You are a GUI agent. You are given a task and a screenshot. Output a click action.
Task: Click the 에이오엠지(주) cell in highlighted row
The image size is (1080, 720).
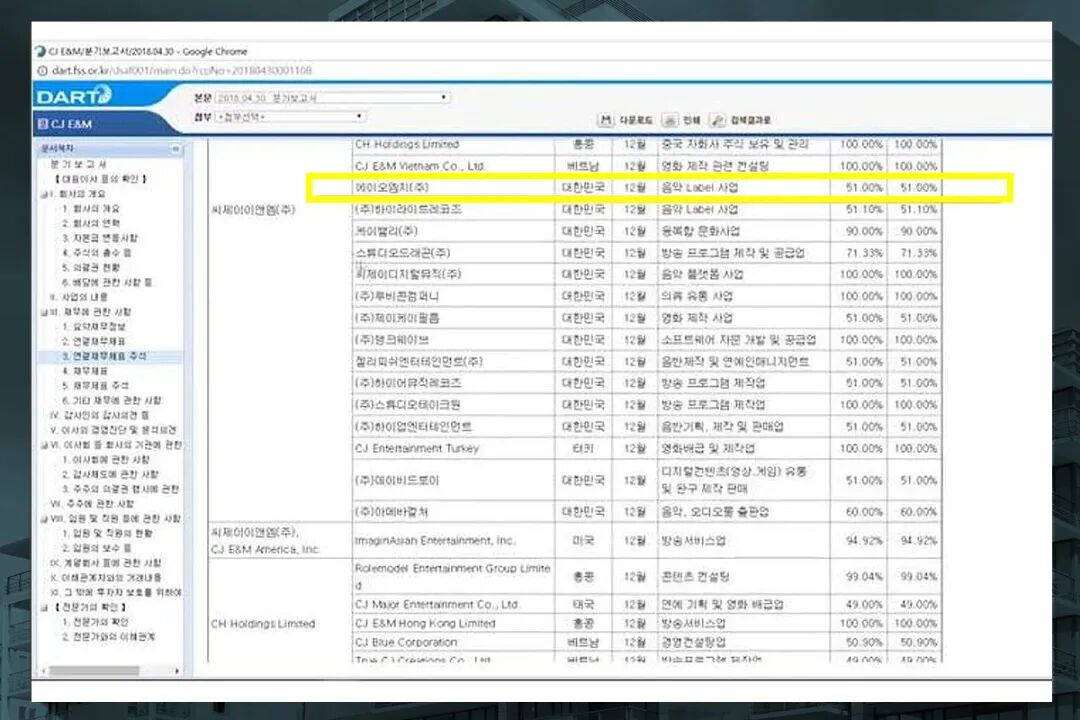click(x=453, y=187)
